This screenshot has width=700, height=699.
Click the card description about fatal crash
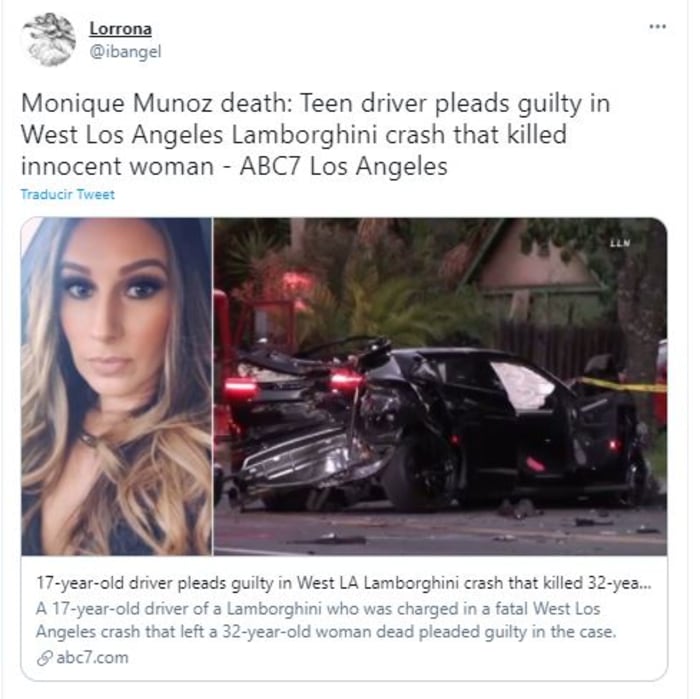pyautogui.click(x=326, y=620)
